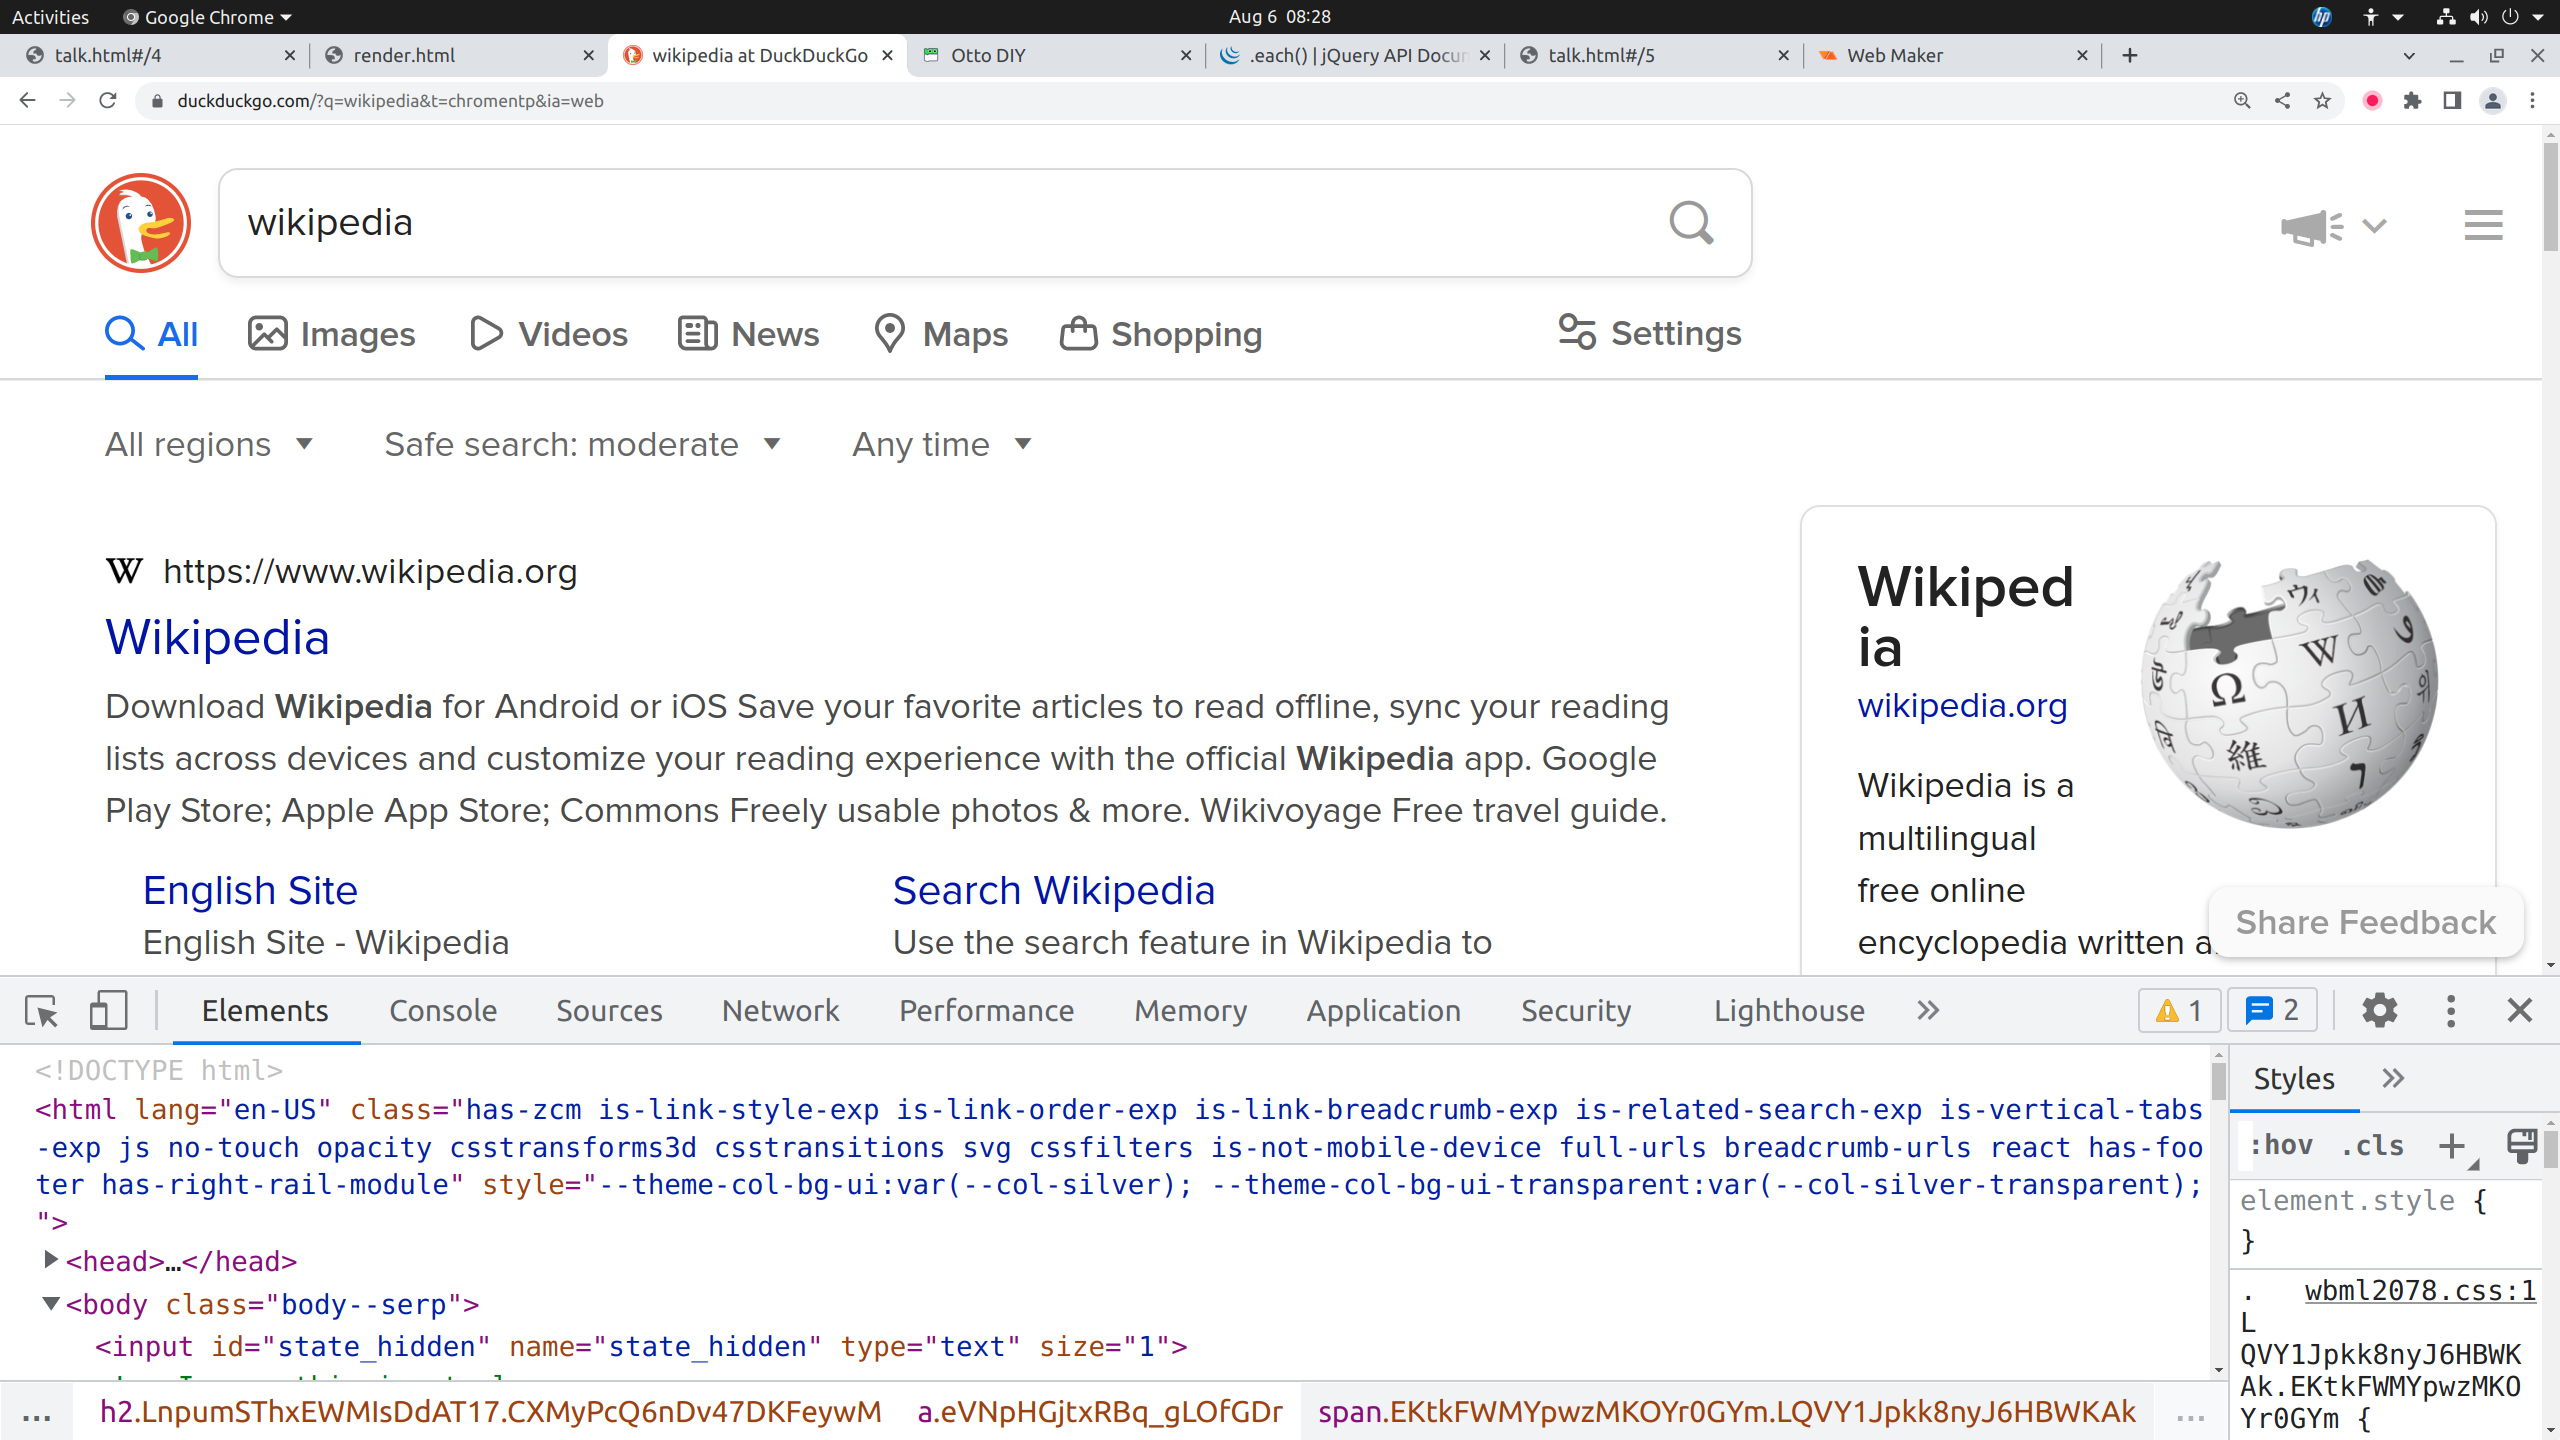Image resolution: width=2560 pixels, height=1440 pixels.
Task: Open DevTools settings gear
Action: pyautogui.click(x=2379, y=1011)
